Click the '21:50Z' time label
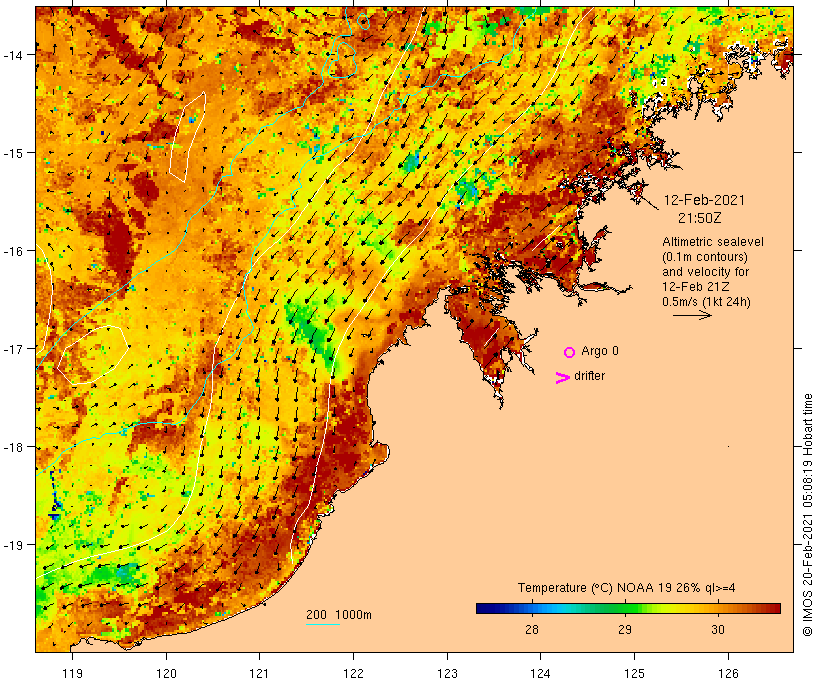This screenshot has width=820, height=680. tap(699, 218)
